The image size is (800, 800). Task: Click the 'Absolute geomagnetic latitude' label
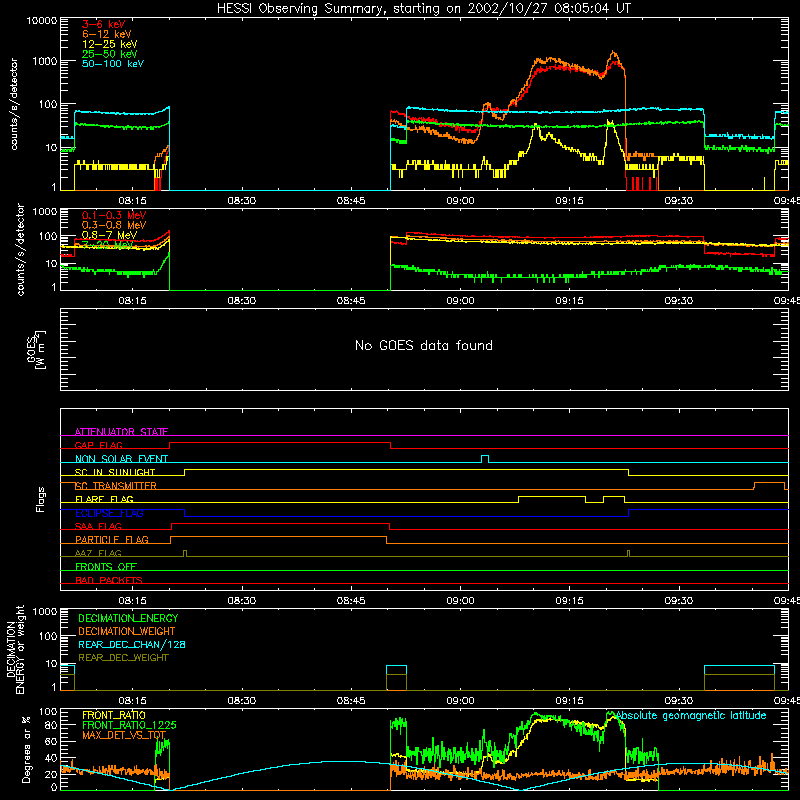(691, 715)
